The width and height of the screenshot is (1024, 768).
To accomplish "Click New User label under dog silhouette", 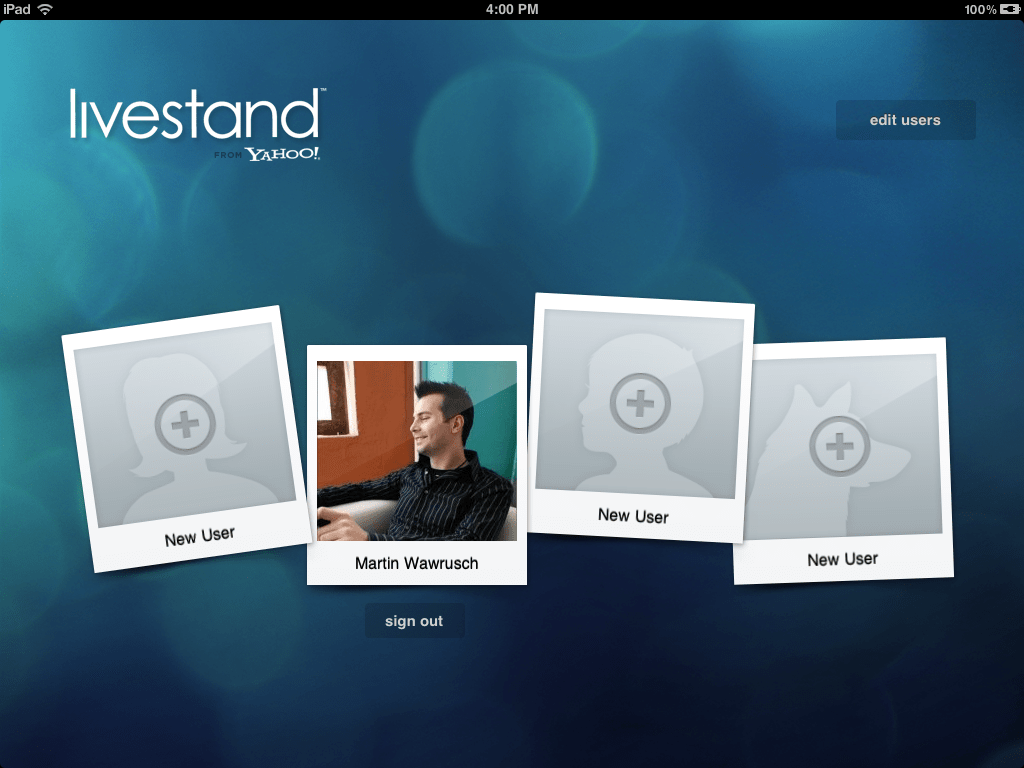I will [x=842, y=559].
